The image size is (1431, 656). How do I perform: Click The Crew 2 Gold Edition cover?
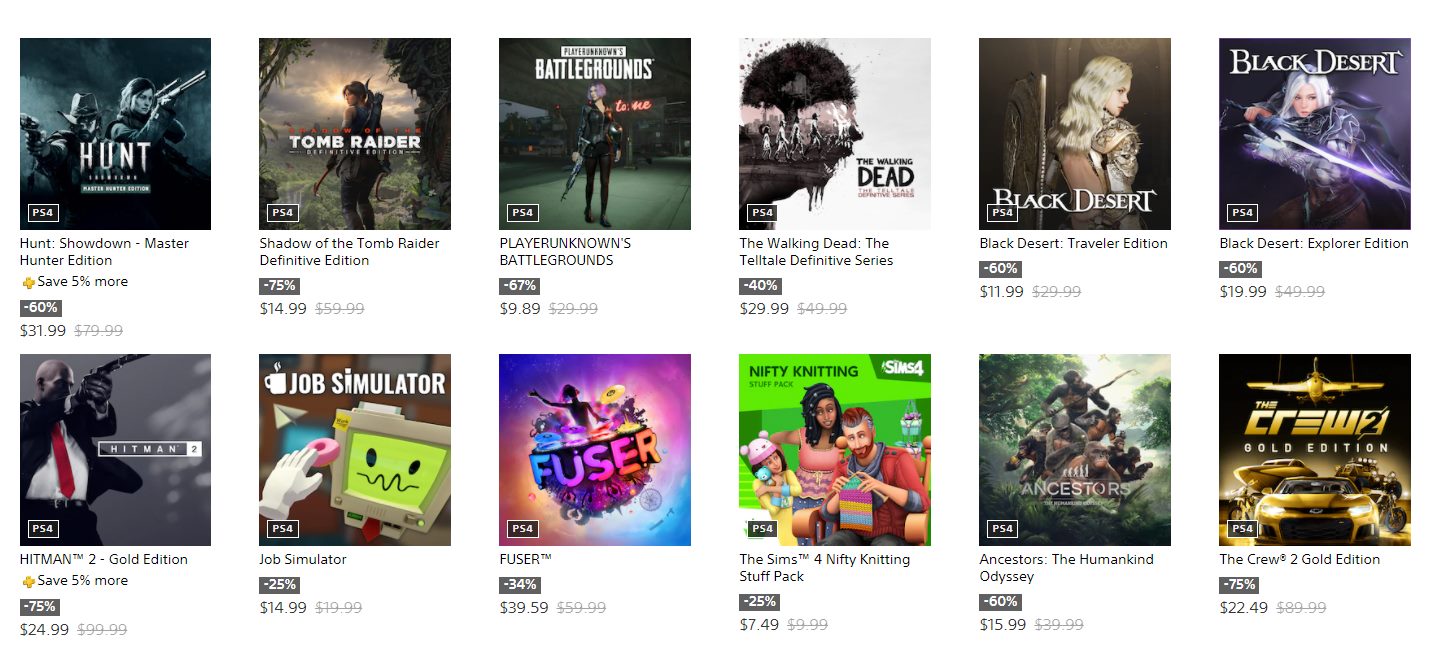tap(1315, 450)
